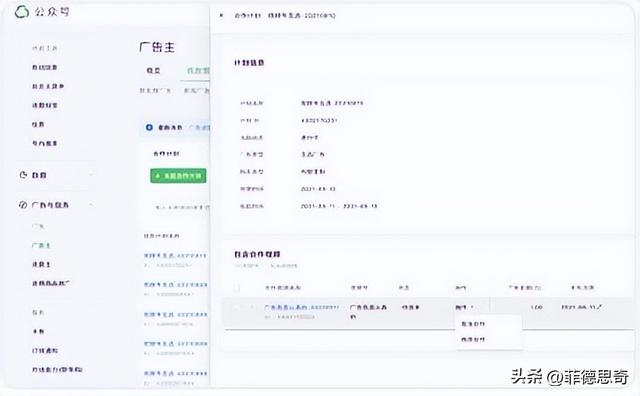Click the 公众号 cloud logo icon
Image resolution: width=640 pixels, height=396 pixels.
[x=22, y=12]
